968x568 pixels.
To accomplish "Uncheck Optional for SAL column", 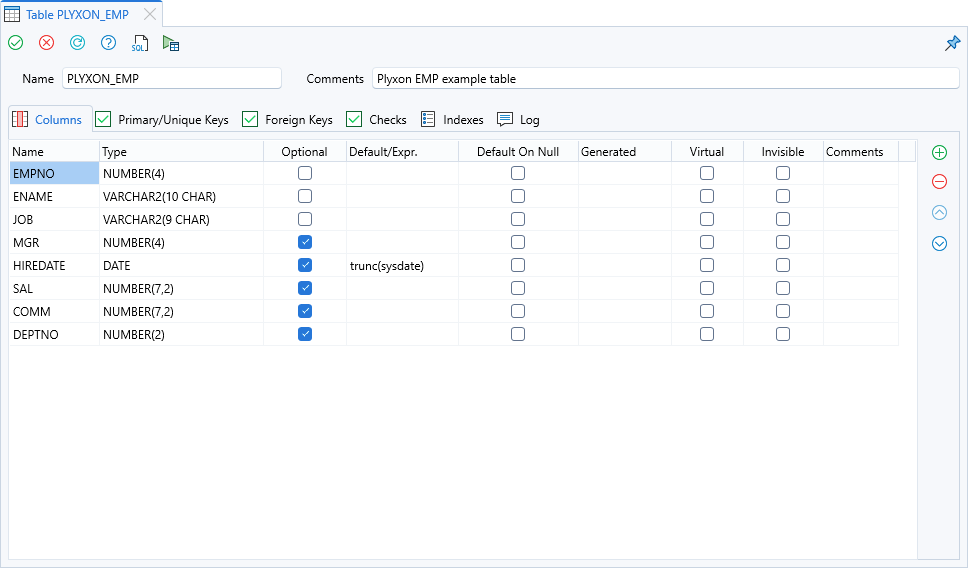I will pyautogui.click(x=305, y=288).
